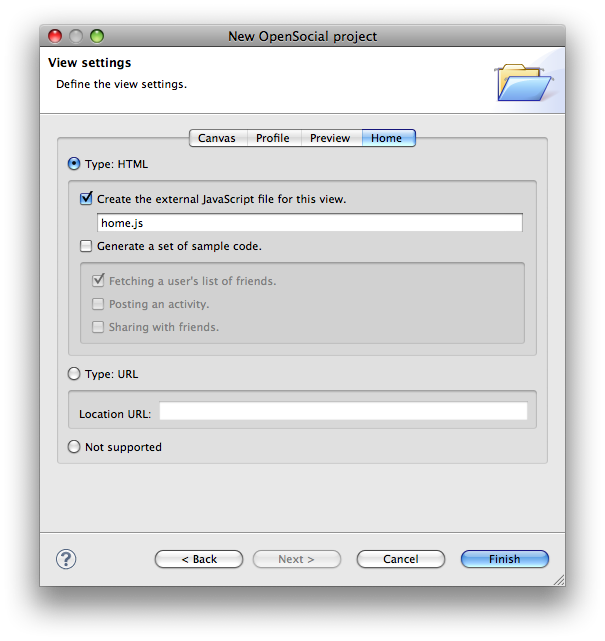Switch to the Profile tab
Viewport: 605px width, 641px height.
(274, 138)
